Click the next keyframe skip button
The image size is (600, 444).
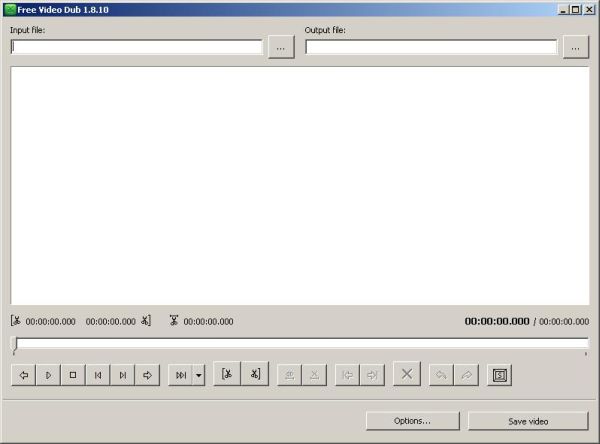coord(180,375)
